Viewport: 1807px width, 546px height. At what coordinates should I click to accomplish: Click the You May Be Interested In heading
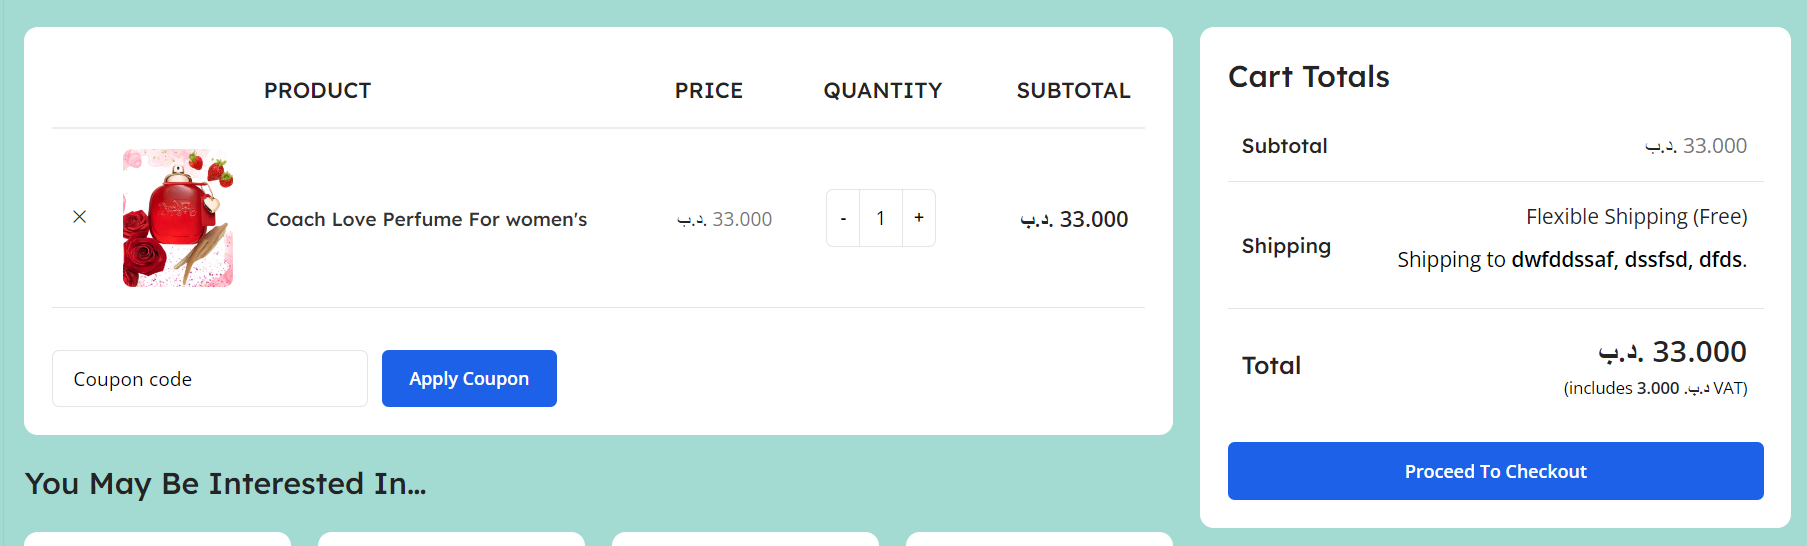pos(226,484)
